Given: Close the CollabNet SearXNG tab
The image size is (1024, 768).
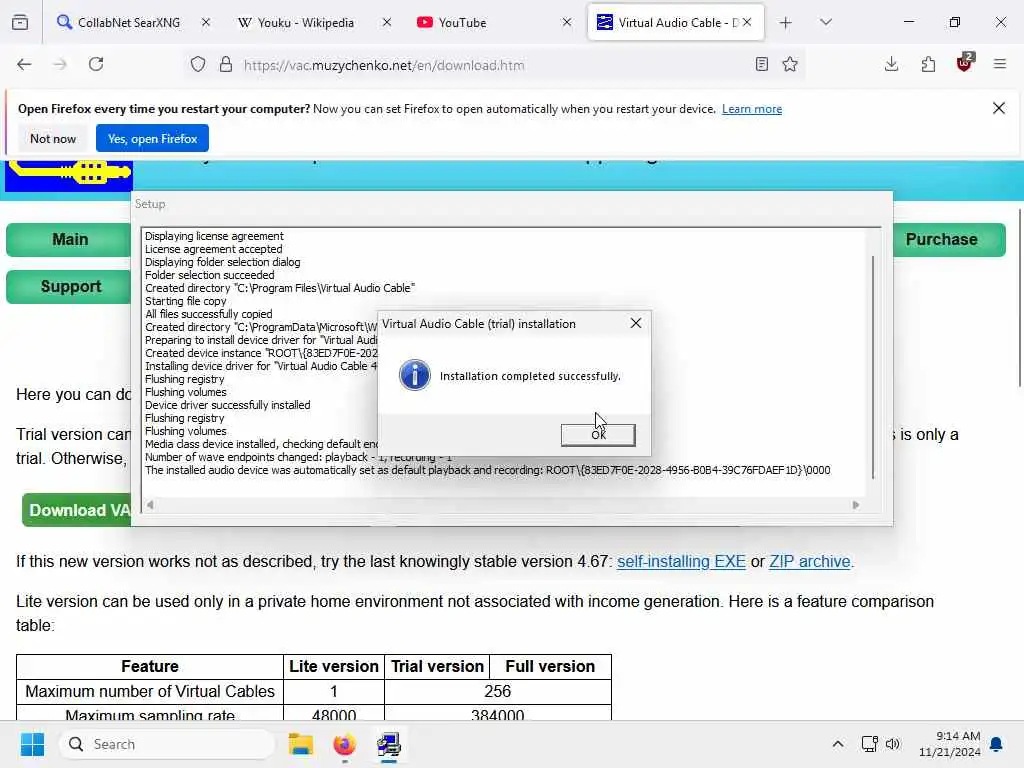Looking at the screenshot, I should point(206,22).
